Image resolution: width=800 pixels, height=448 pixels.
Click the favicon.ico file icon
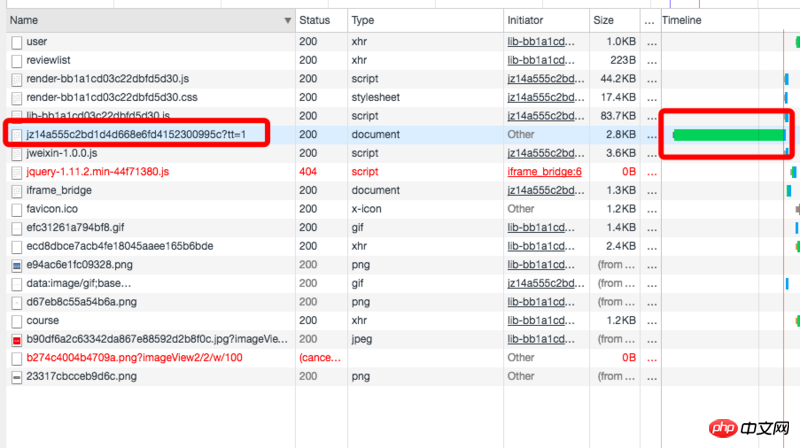tap(16, 209)
